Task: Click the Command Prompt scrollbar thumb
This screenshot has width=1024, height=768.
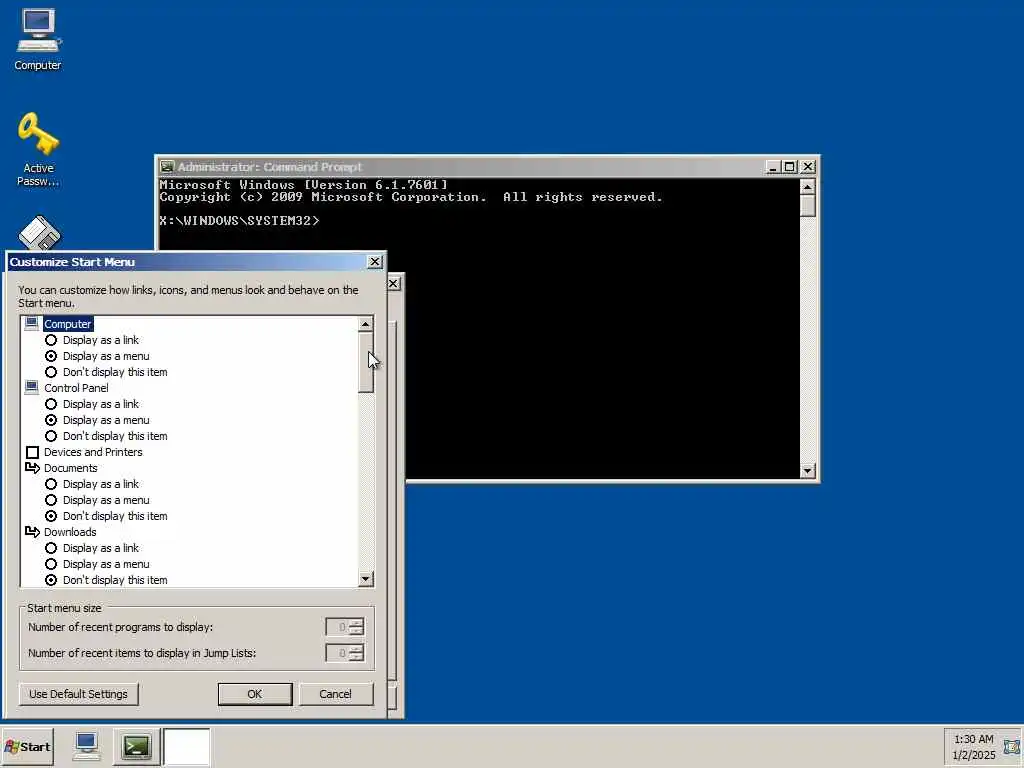Action: pyautogui.click(x=808, y=205)
